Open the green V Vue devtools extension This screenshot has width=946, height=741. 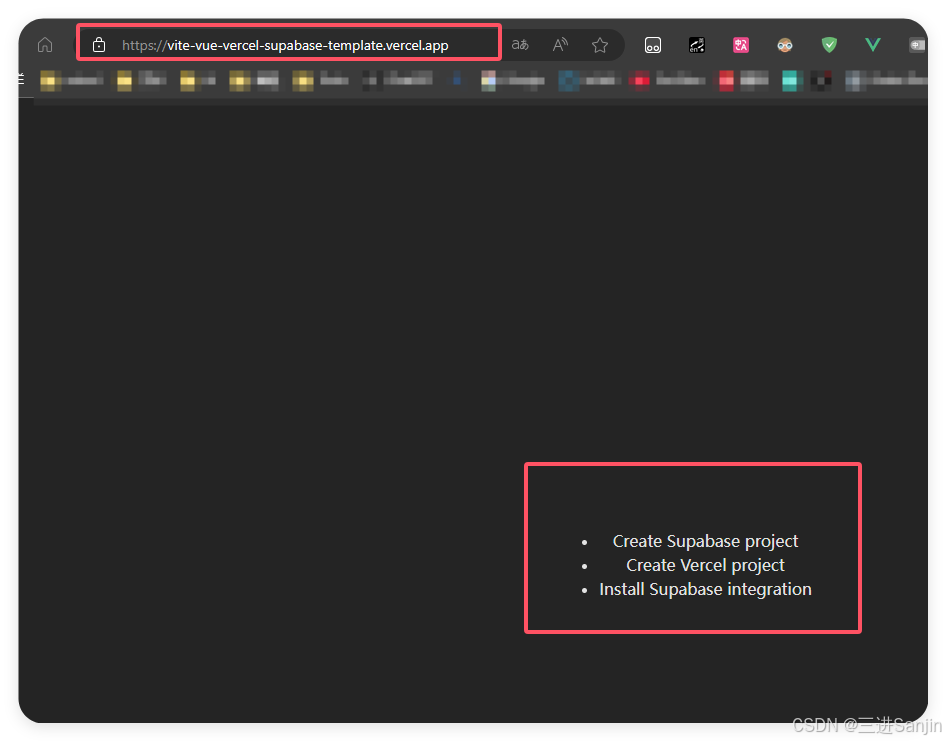coord(873,45)
